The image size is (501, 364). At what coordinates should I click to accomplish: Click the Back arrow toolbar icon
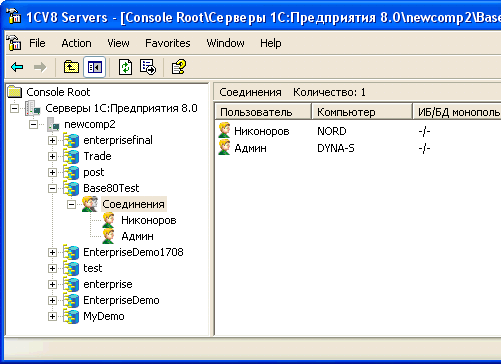(17, 67)
